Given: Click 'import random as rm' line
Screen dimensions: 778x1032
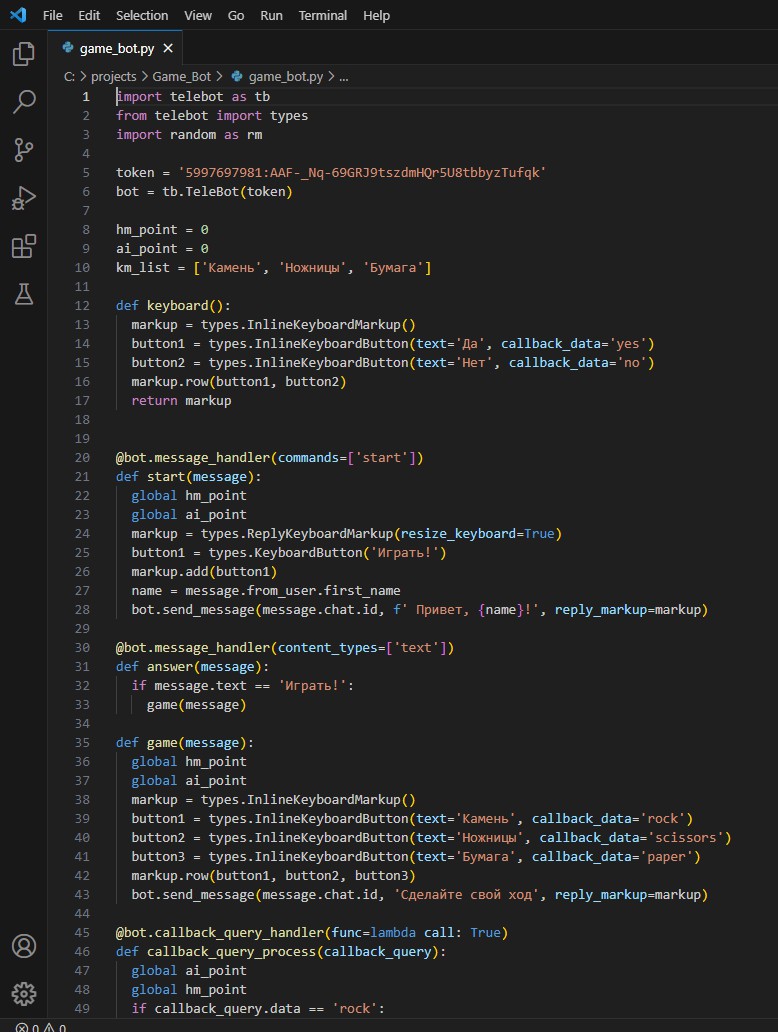Looking at the screenshot, I should (x=189, y=135).
